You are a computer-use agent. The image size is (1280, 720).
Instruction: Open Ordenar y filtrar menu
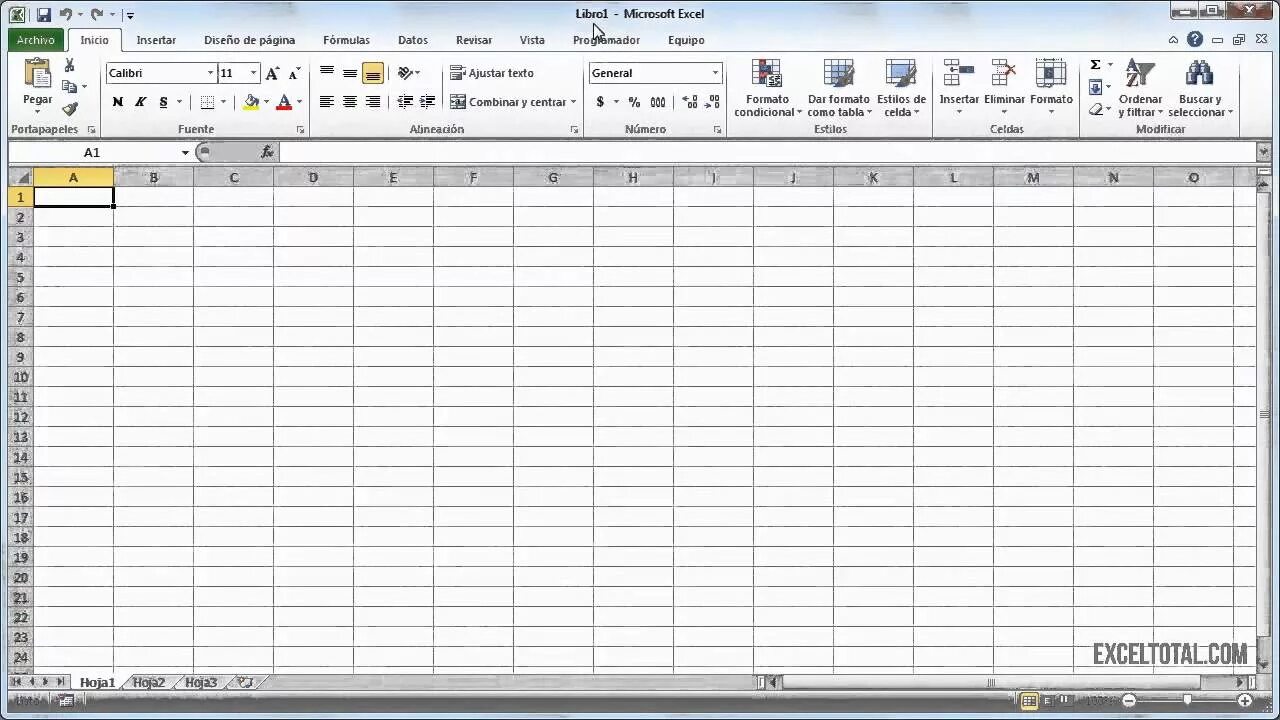[1140, 88]
